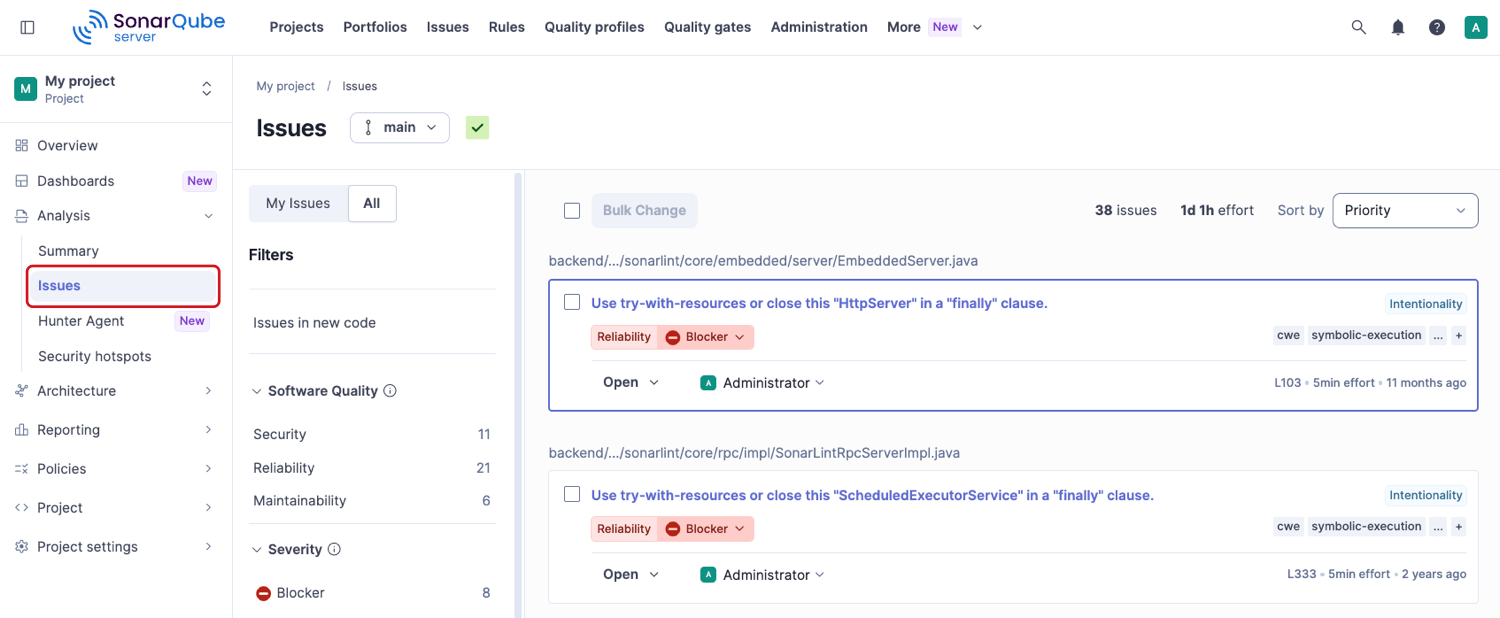The image size is (1500, 618).
Task: Open the help question mark icon
Action: click(1437, 27)
